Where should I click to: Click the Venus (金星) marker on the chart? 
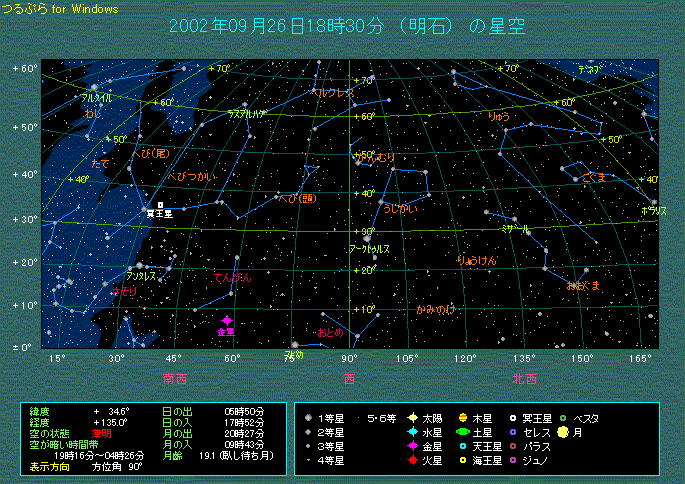click(x=226, y=321)
